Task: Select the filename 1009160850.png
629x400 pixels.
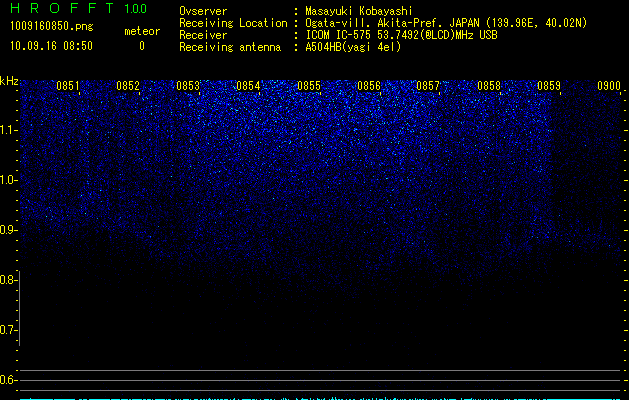Action: coord(52,26)
